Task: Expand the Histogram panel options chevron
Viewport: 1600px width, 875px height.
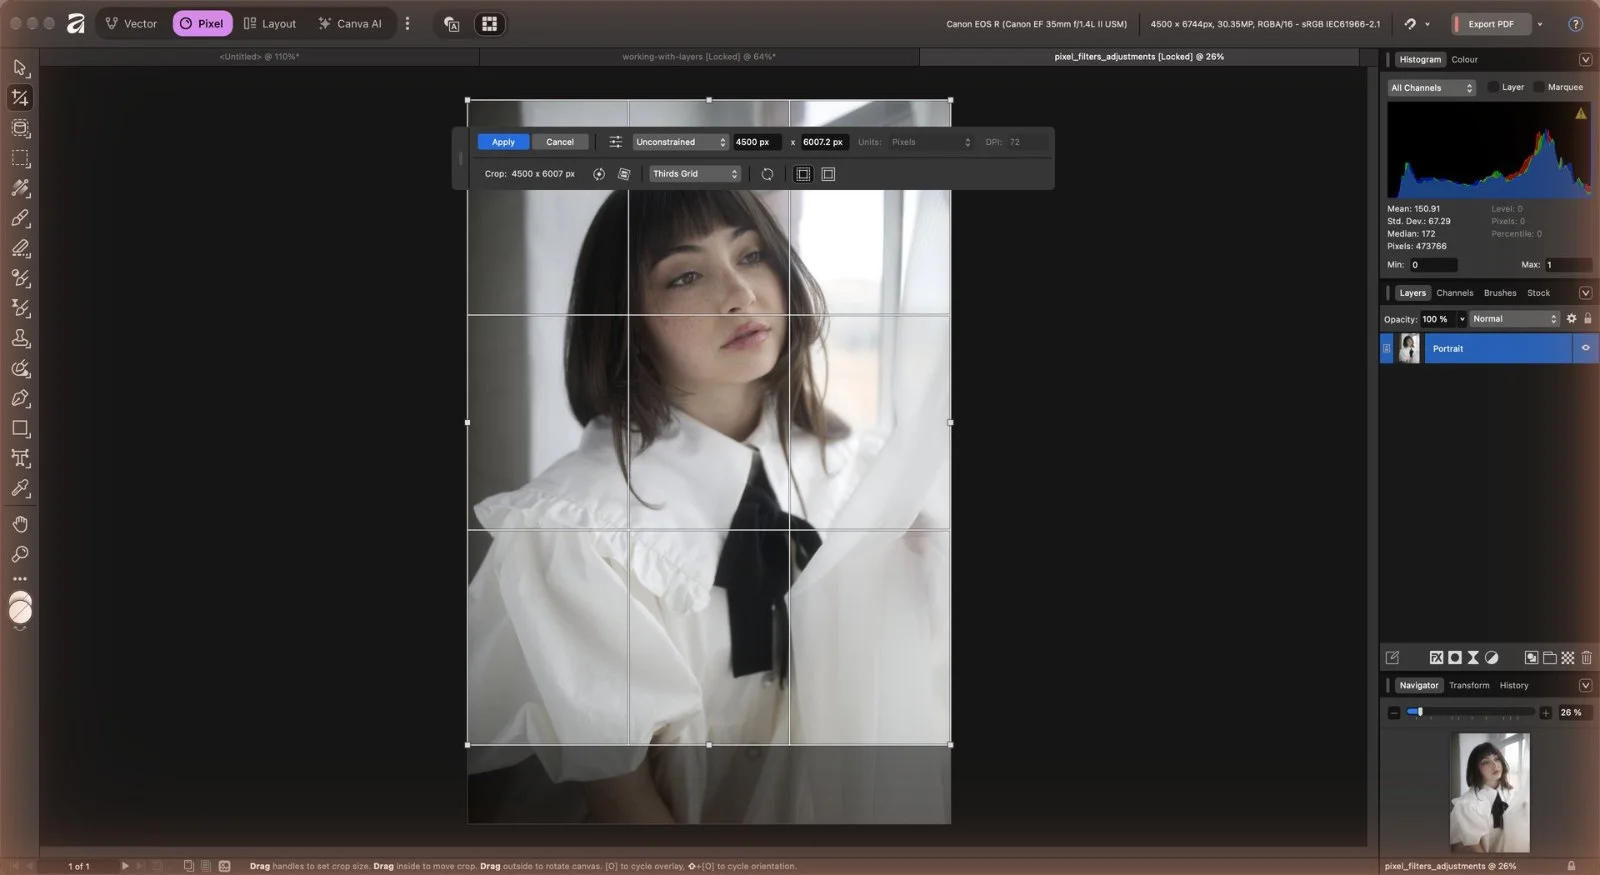Action: (1585, 60)
